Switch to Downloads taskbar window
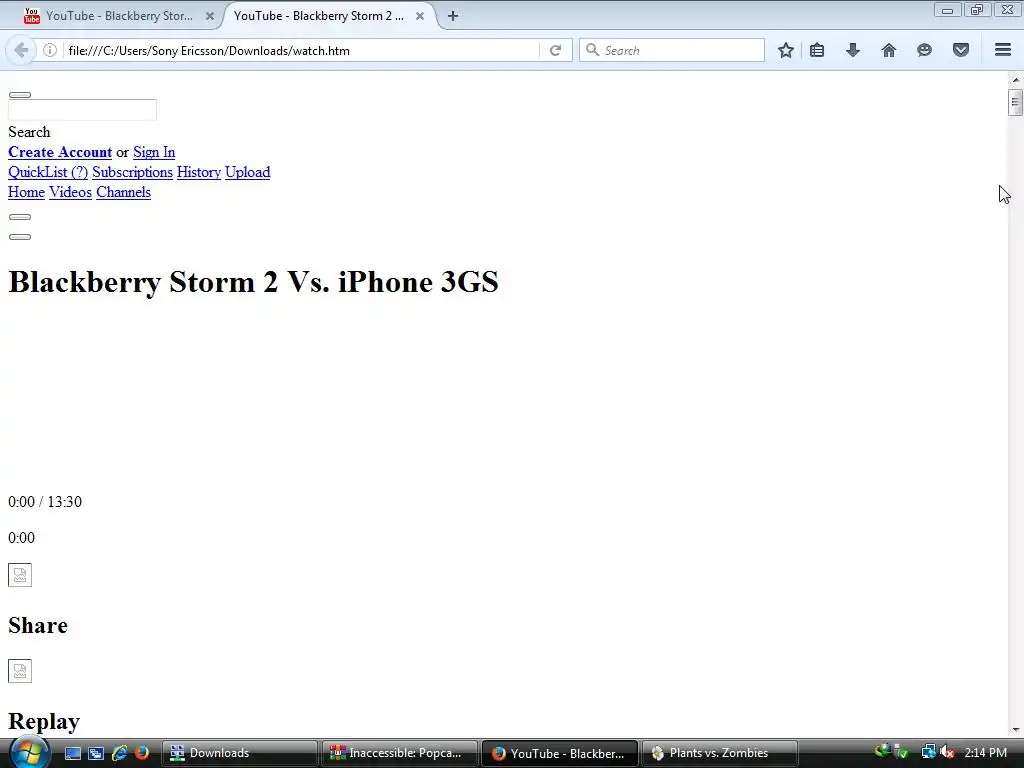1024x768 pixels. click(239, 754)
